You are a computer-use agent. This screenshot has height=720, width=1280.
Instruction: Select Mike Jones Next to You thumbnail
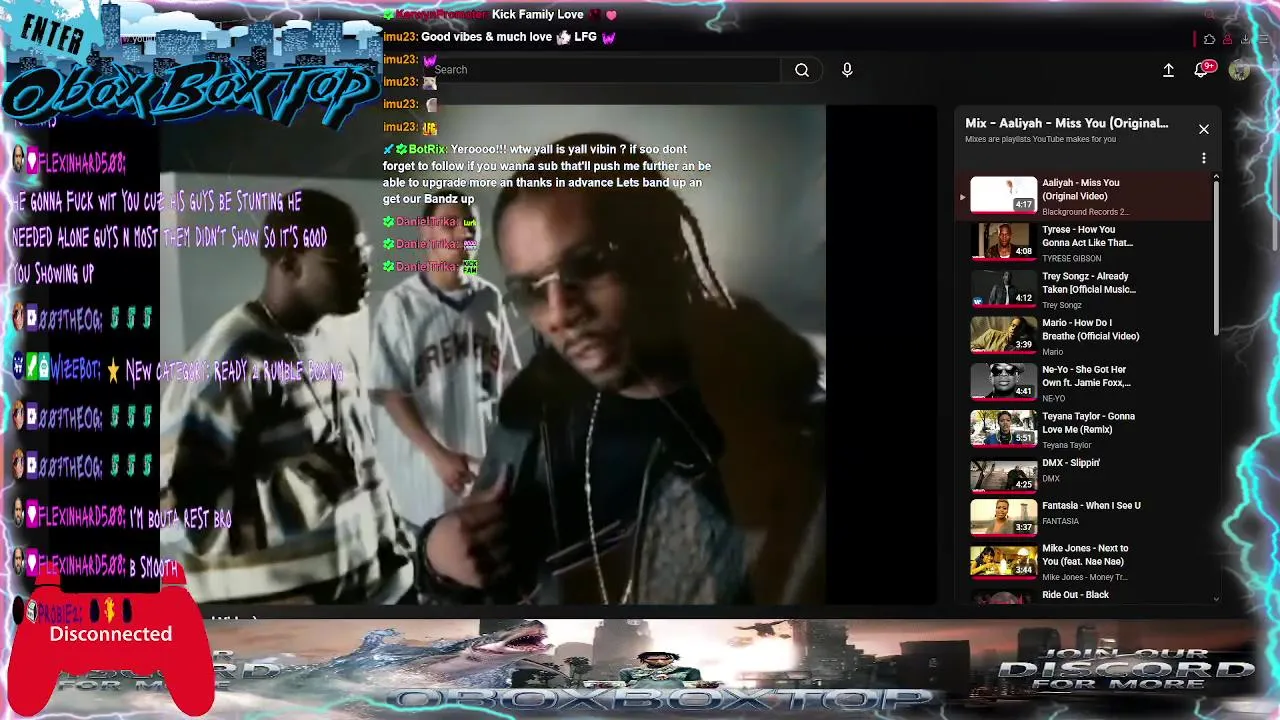point(1003,560)
